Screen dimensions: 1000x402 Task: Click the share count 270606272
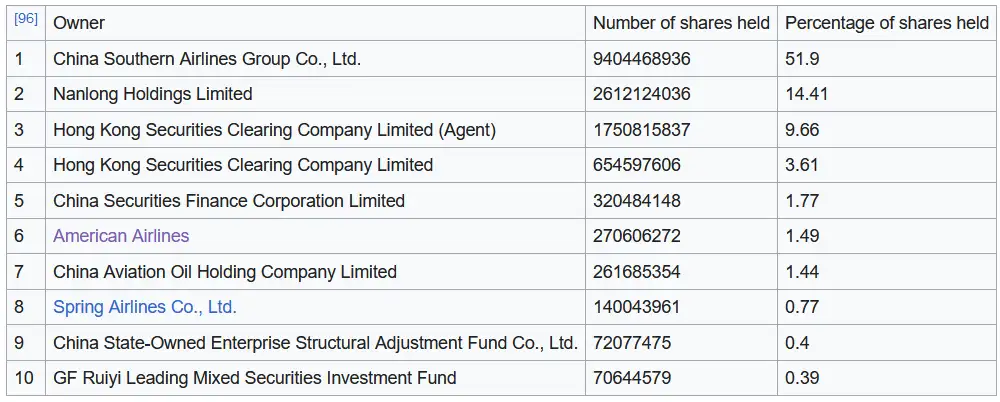point(637,236)
